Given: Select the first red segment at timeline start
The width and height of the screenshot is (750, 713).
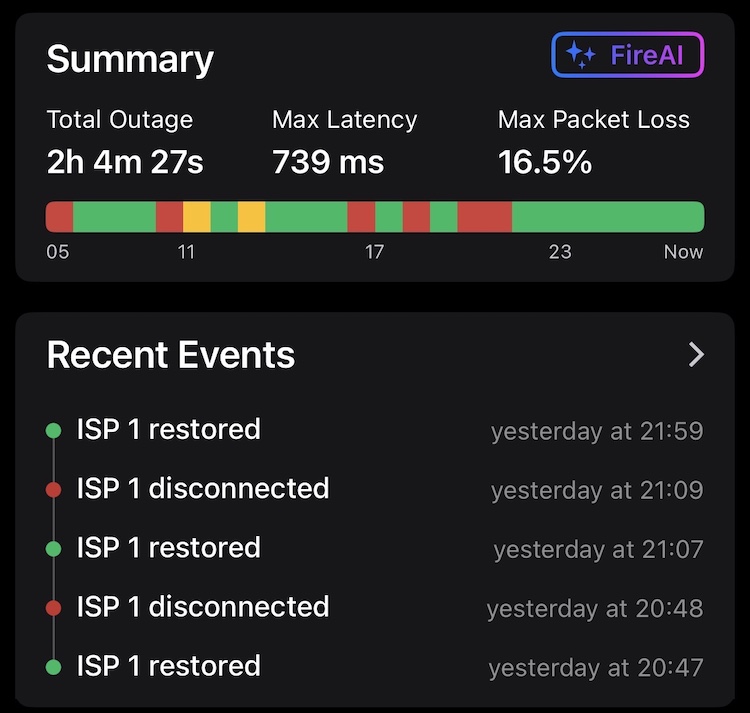Looking at the screenshot, I should pos(59,217).
